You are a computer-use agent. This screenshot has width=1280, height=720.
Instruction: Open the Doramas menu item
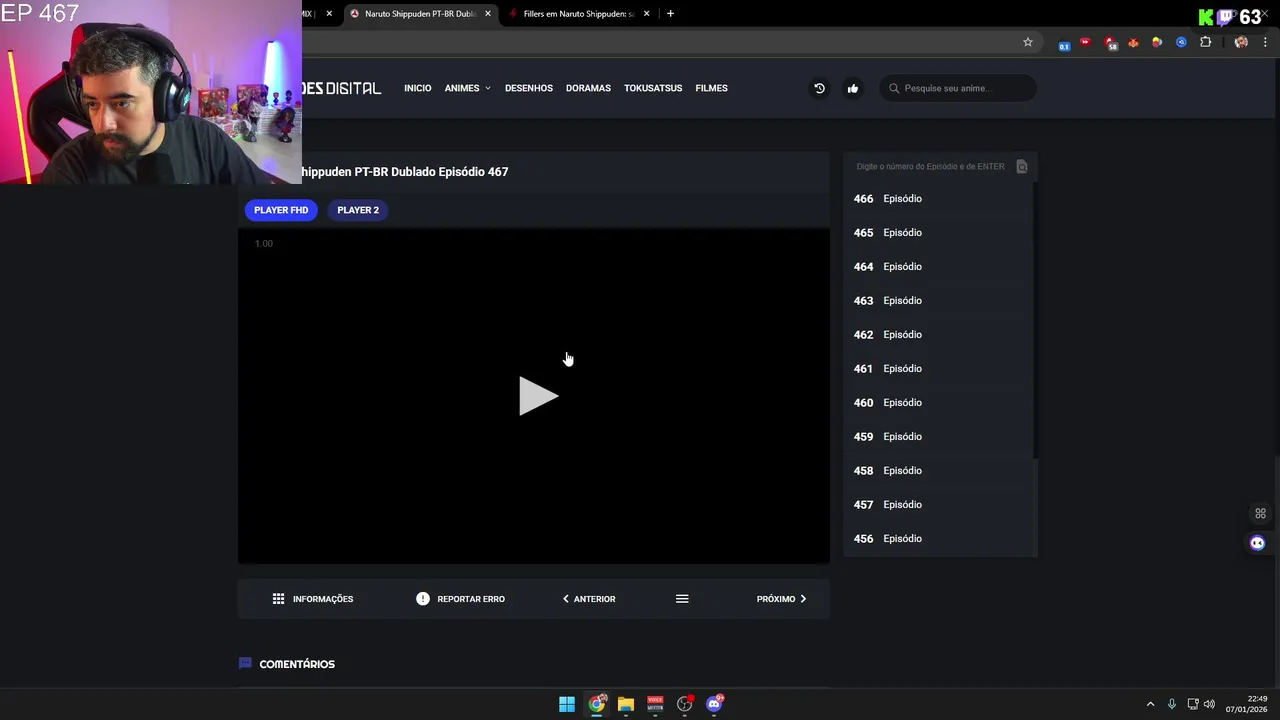tap(588, 88)
